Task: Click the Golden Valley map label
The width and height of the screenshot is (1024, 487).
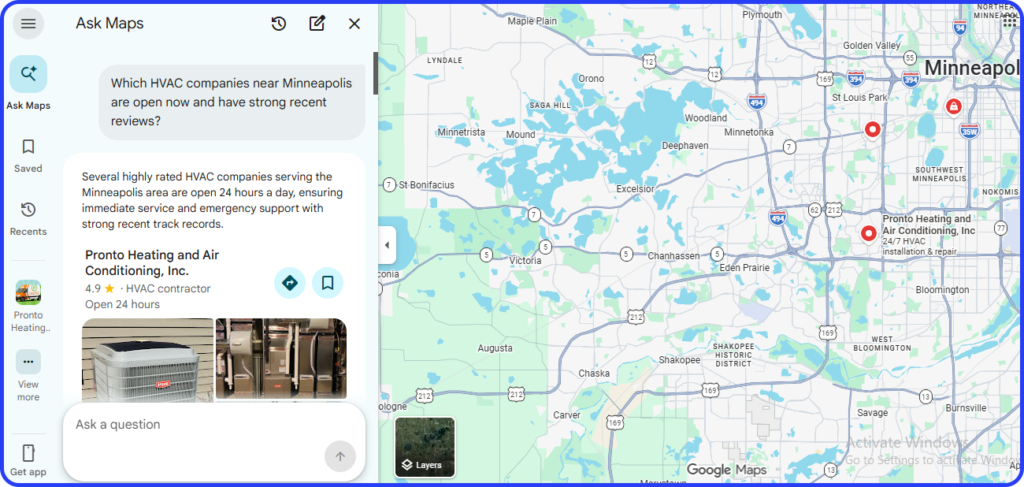Action: 871,45
